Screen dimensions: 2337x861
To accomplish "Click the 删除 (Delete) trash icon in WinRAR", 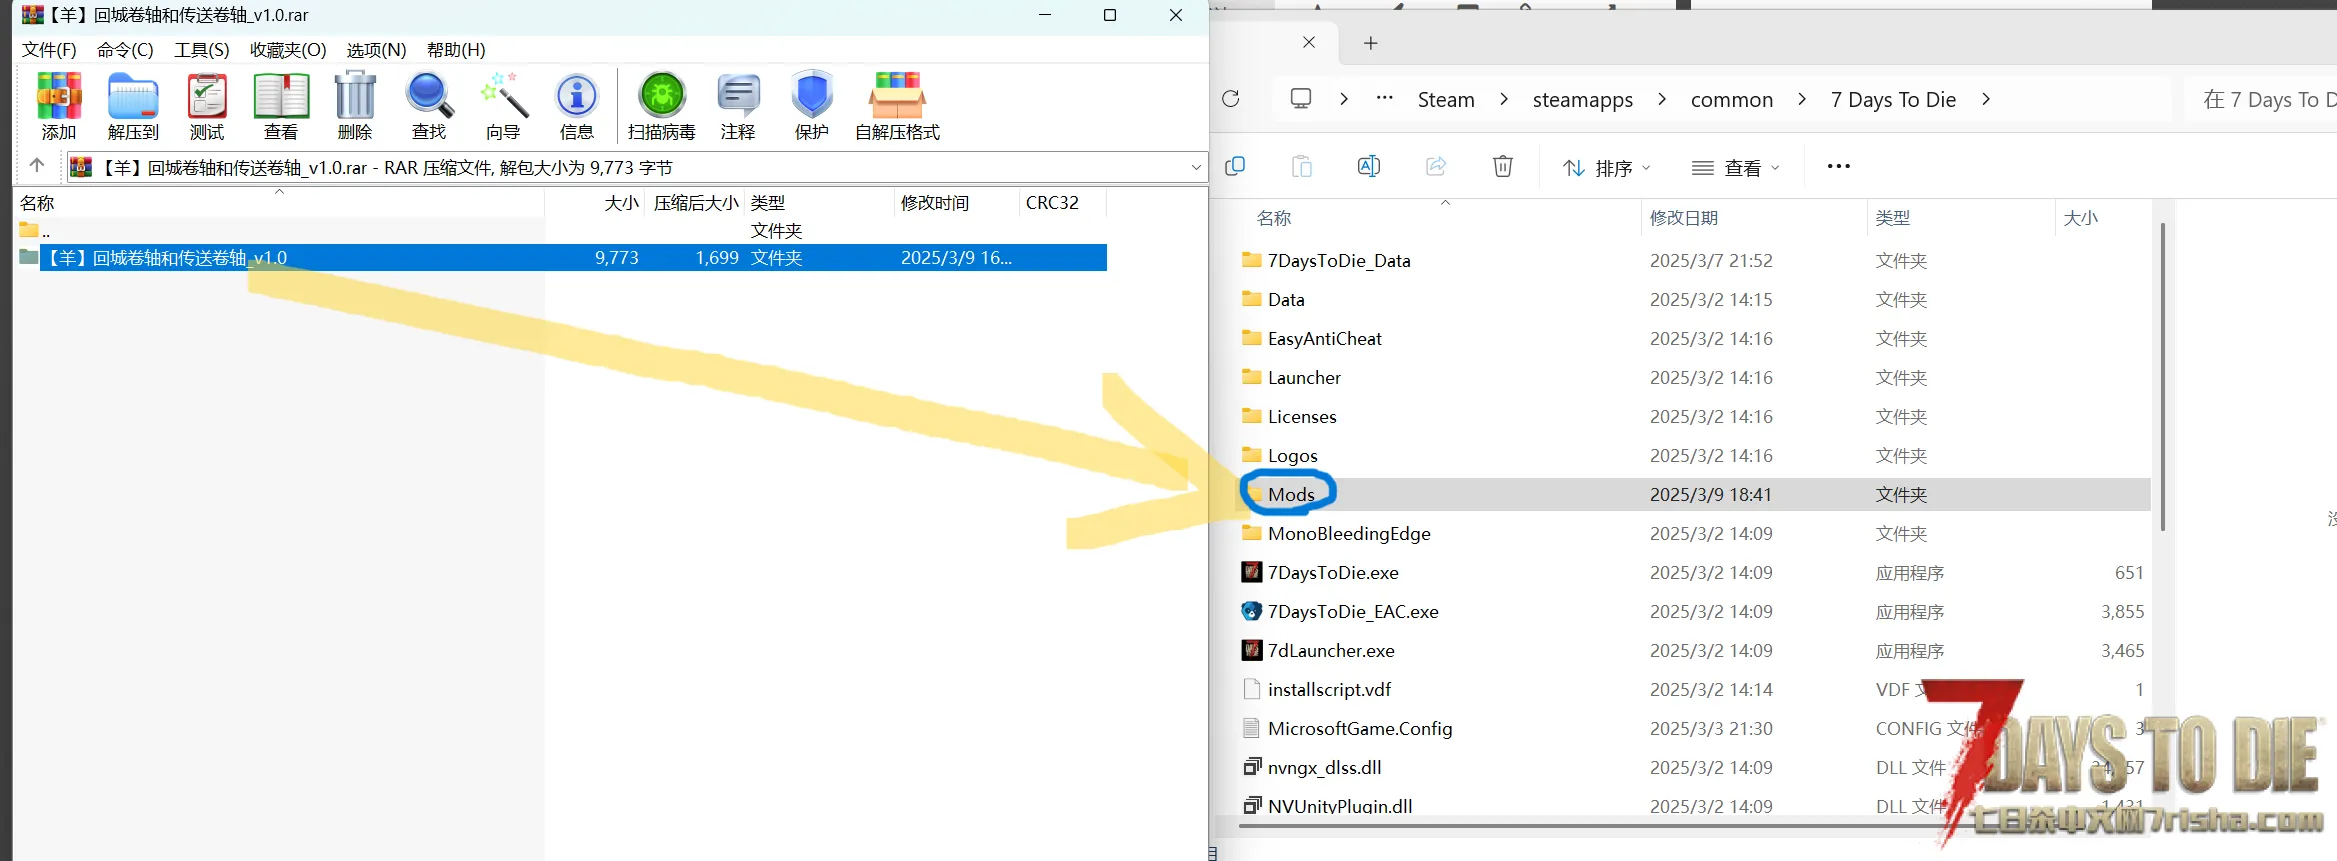I will point(355,105).
